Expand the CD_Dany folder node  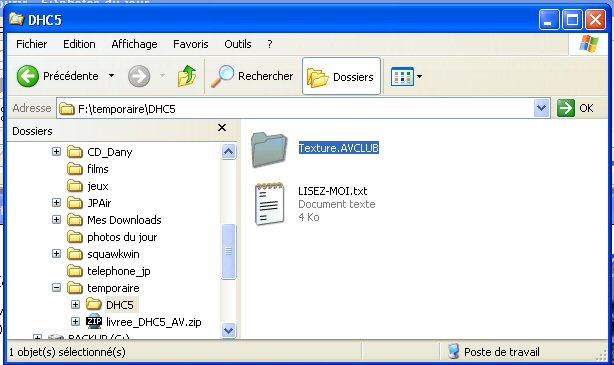pyautogui.click(x=56, y=151)
